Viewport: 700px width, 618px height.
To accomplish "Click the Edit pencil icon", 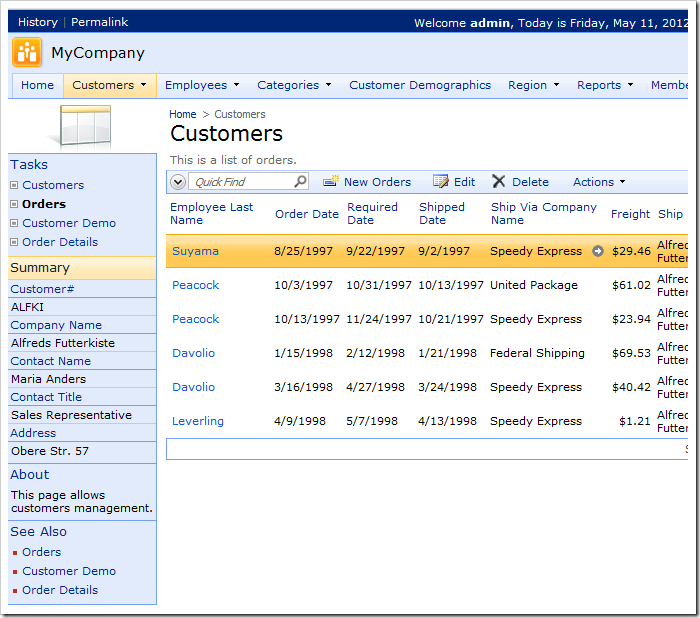I will (440, 182).
